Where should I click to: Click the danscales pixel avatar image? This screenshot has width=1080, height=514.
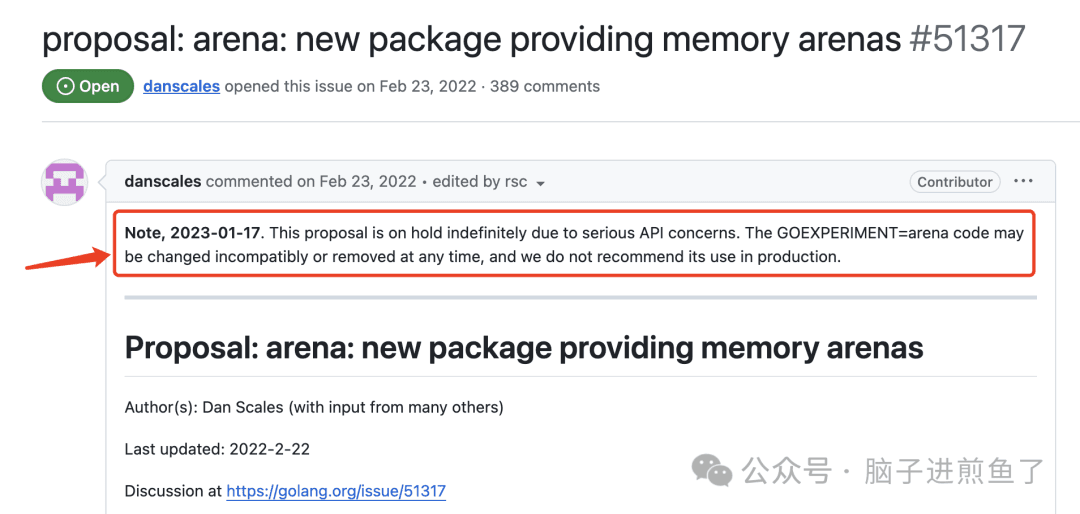point(65,182)
